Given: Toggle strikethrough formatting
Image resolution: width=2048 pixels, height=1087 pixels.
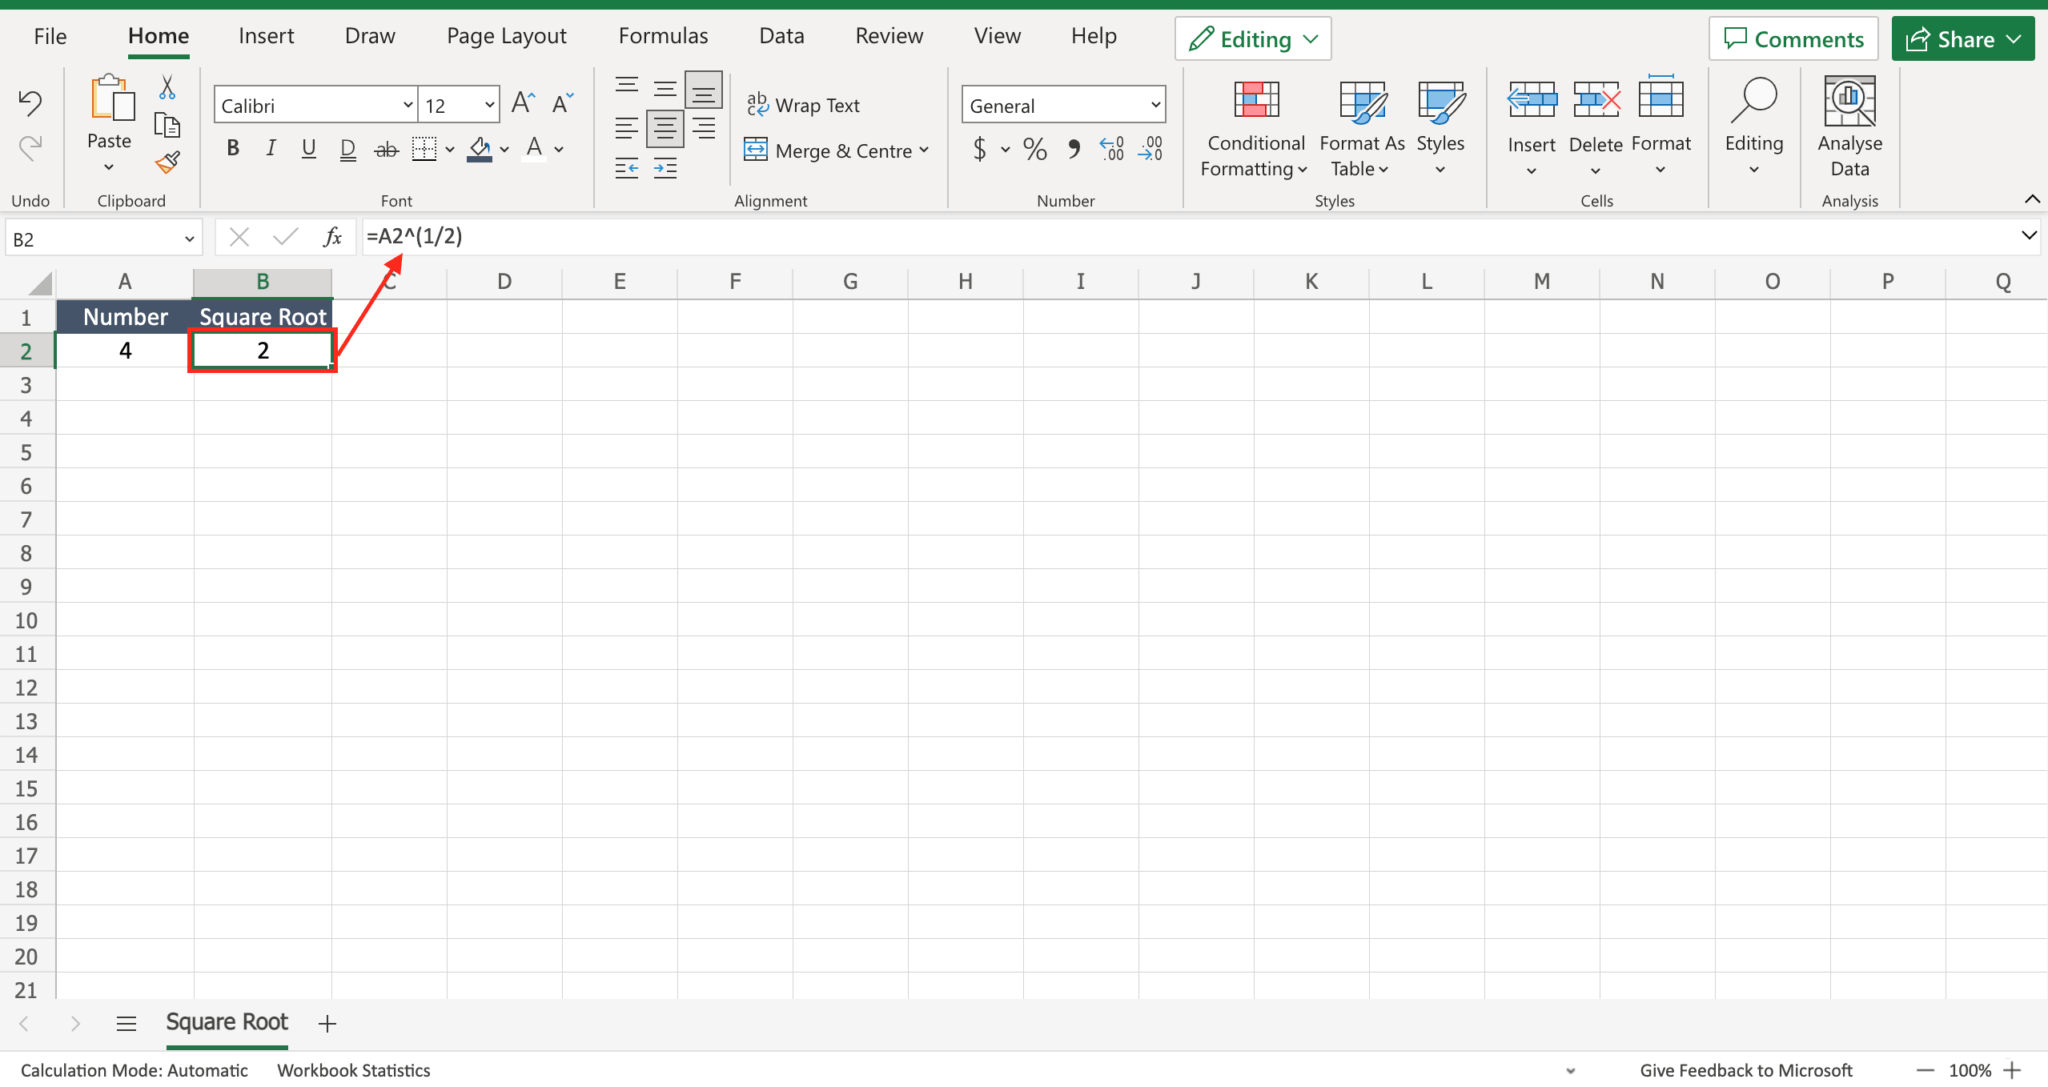Looking at the screenshot, I should click(x=385, y=147).
